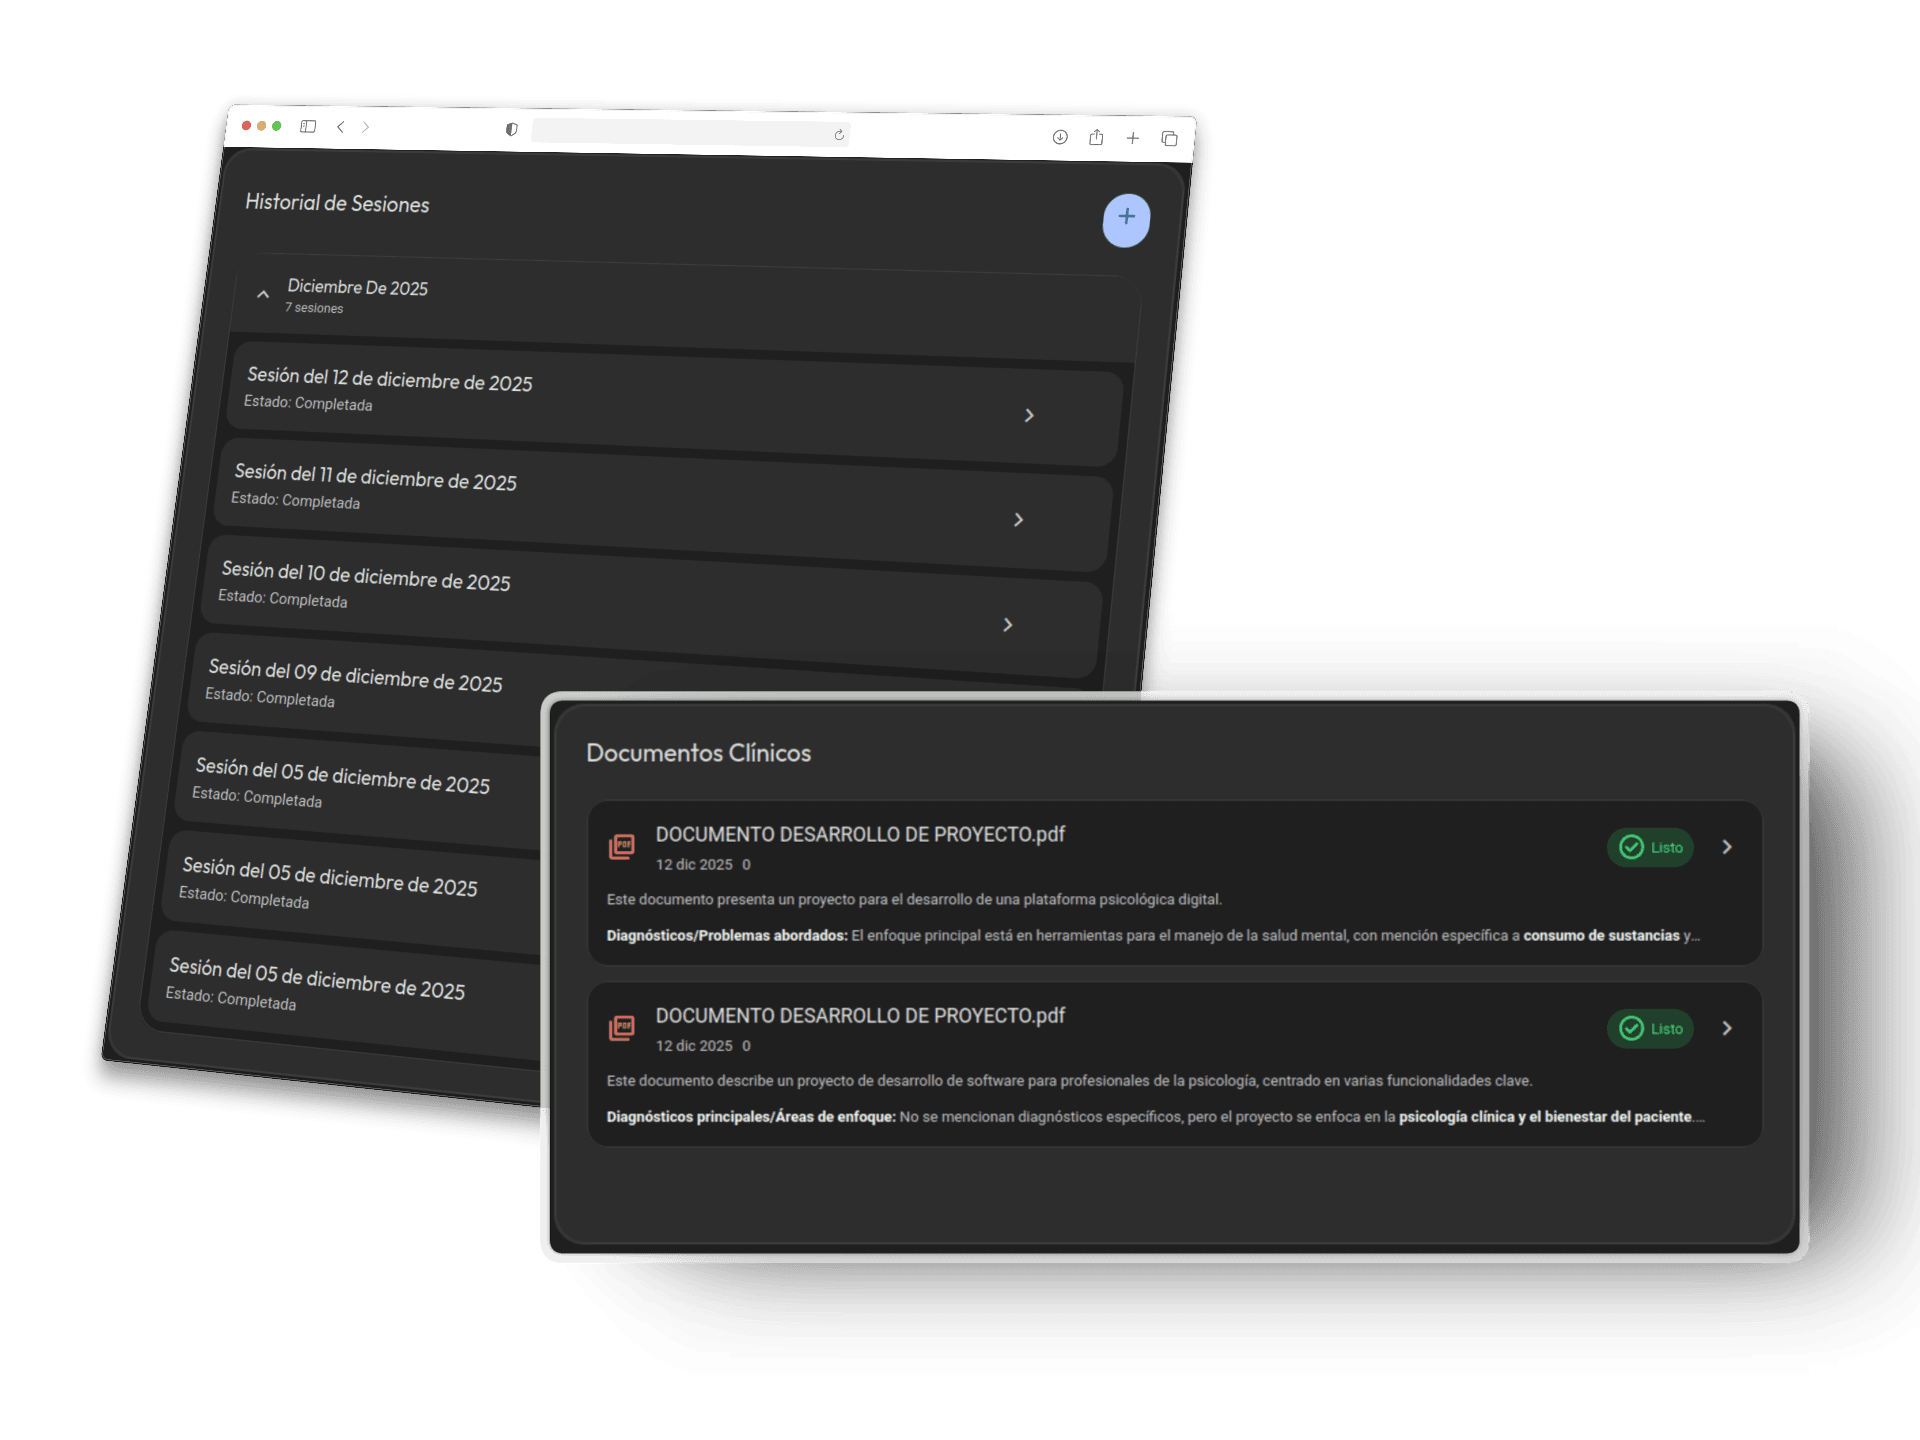The height and width of the screenshot is (1440, 1920).
Task: Open a new browser tab
Action: click(1132, 138)
